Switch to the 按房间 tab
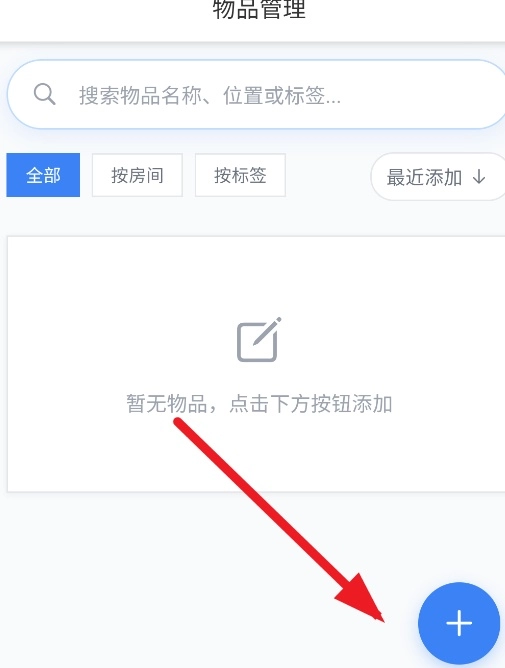Viewport: 505px width, 668px height. pos(137,175)
